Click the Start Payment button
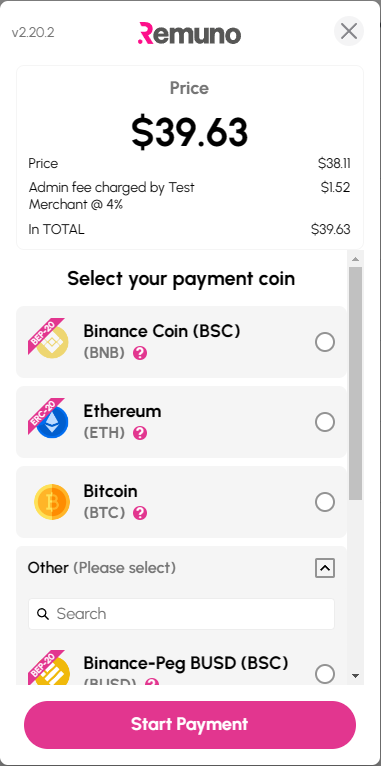 (190, 724)
